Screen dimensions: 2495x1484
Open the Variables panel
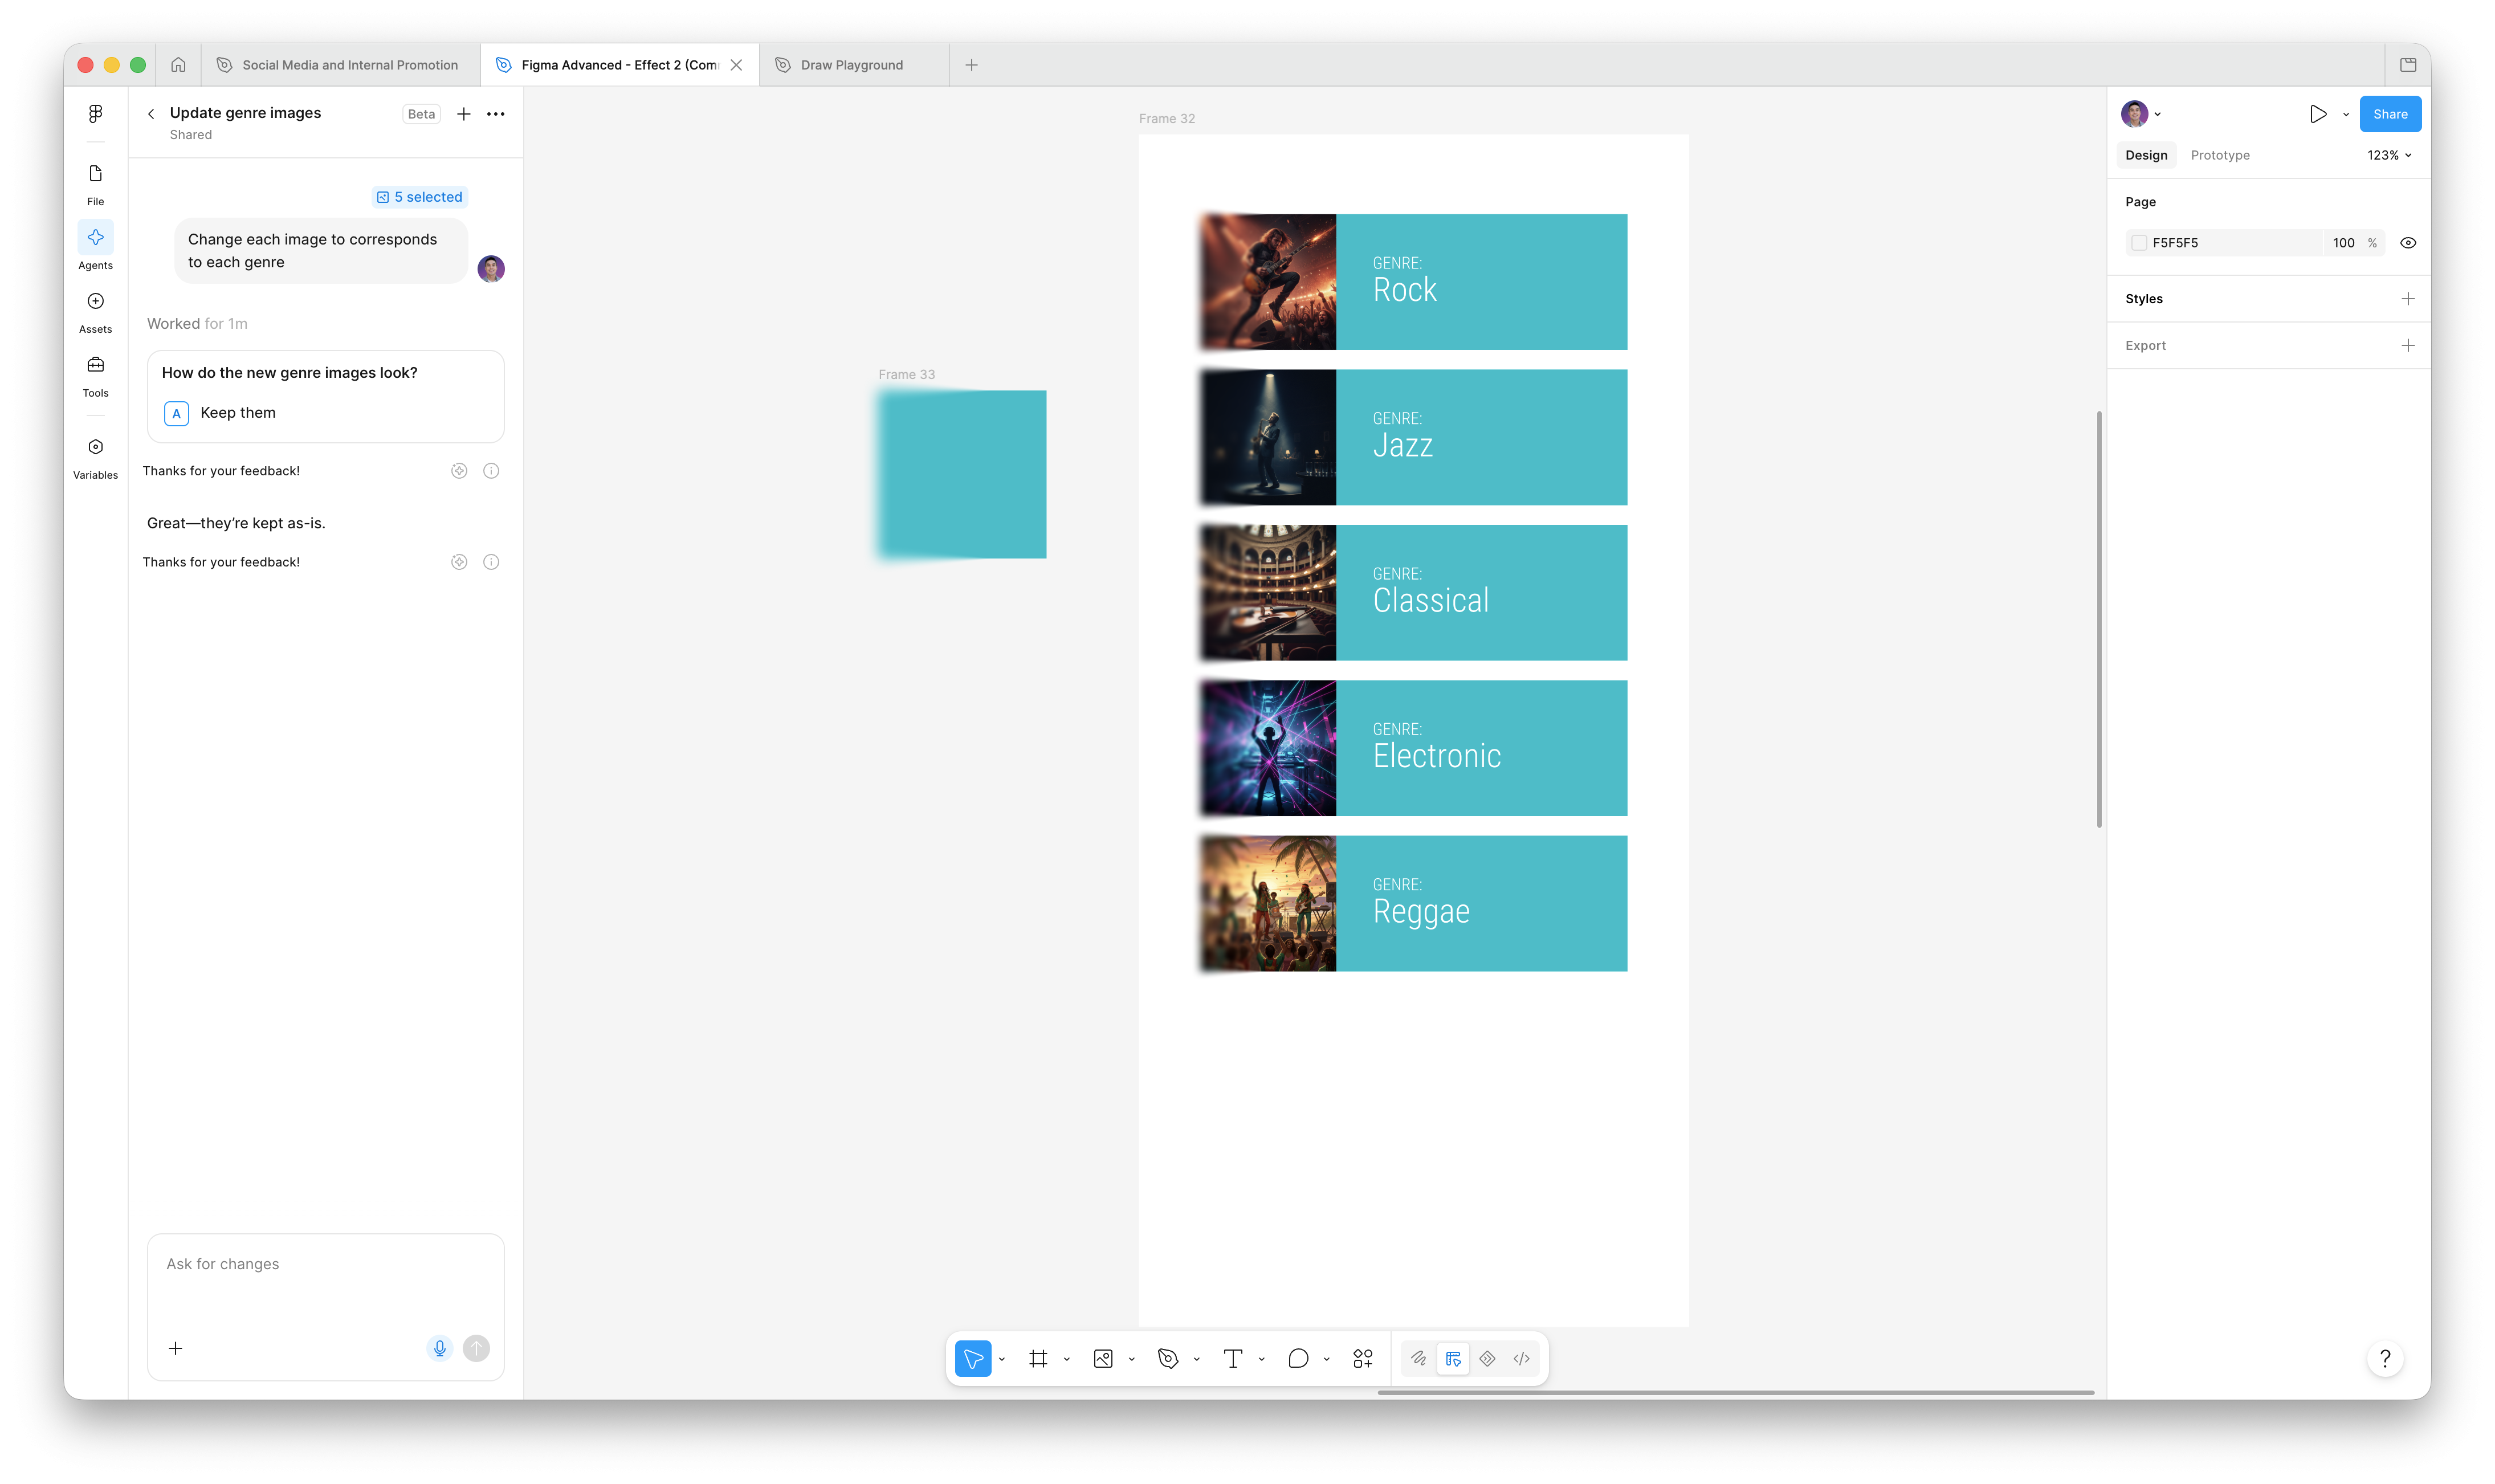(x=95, y=458)
